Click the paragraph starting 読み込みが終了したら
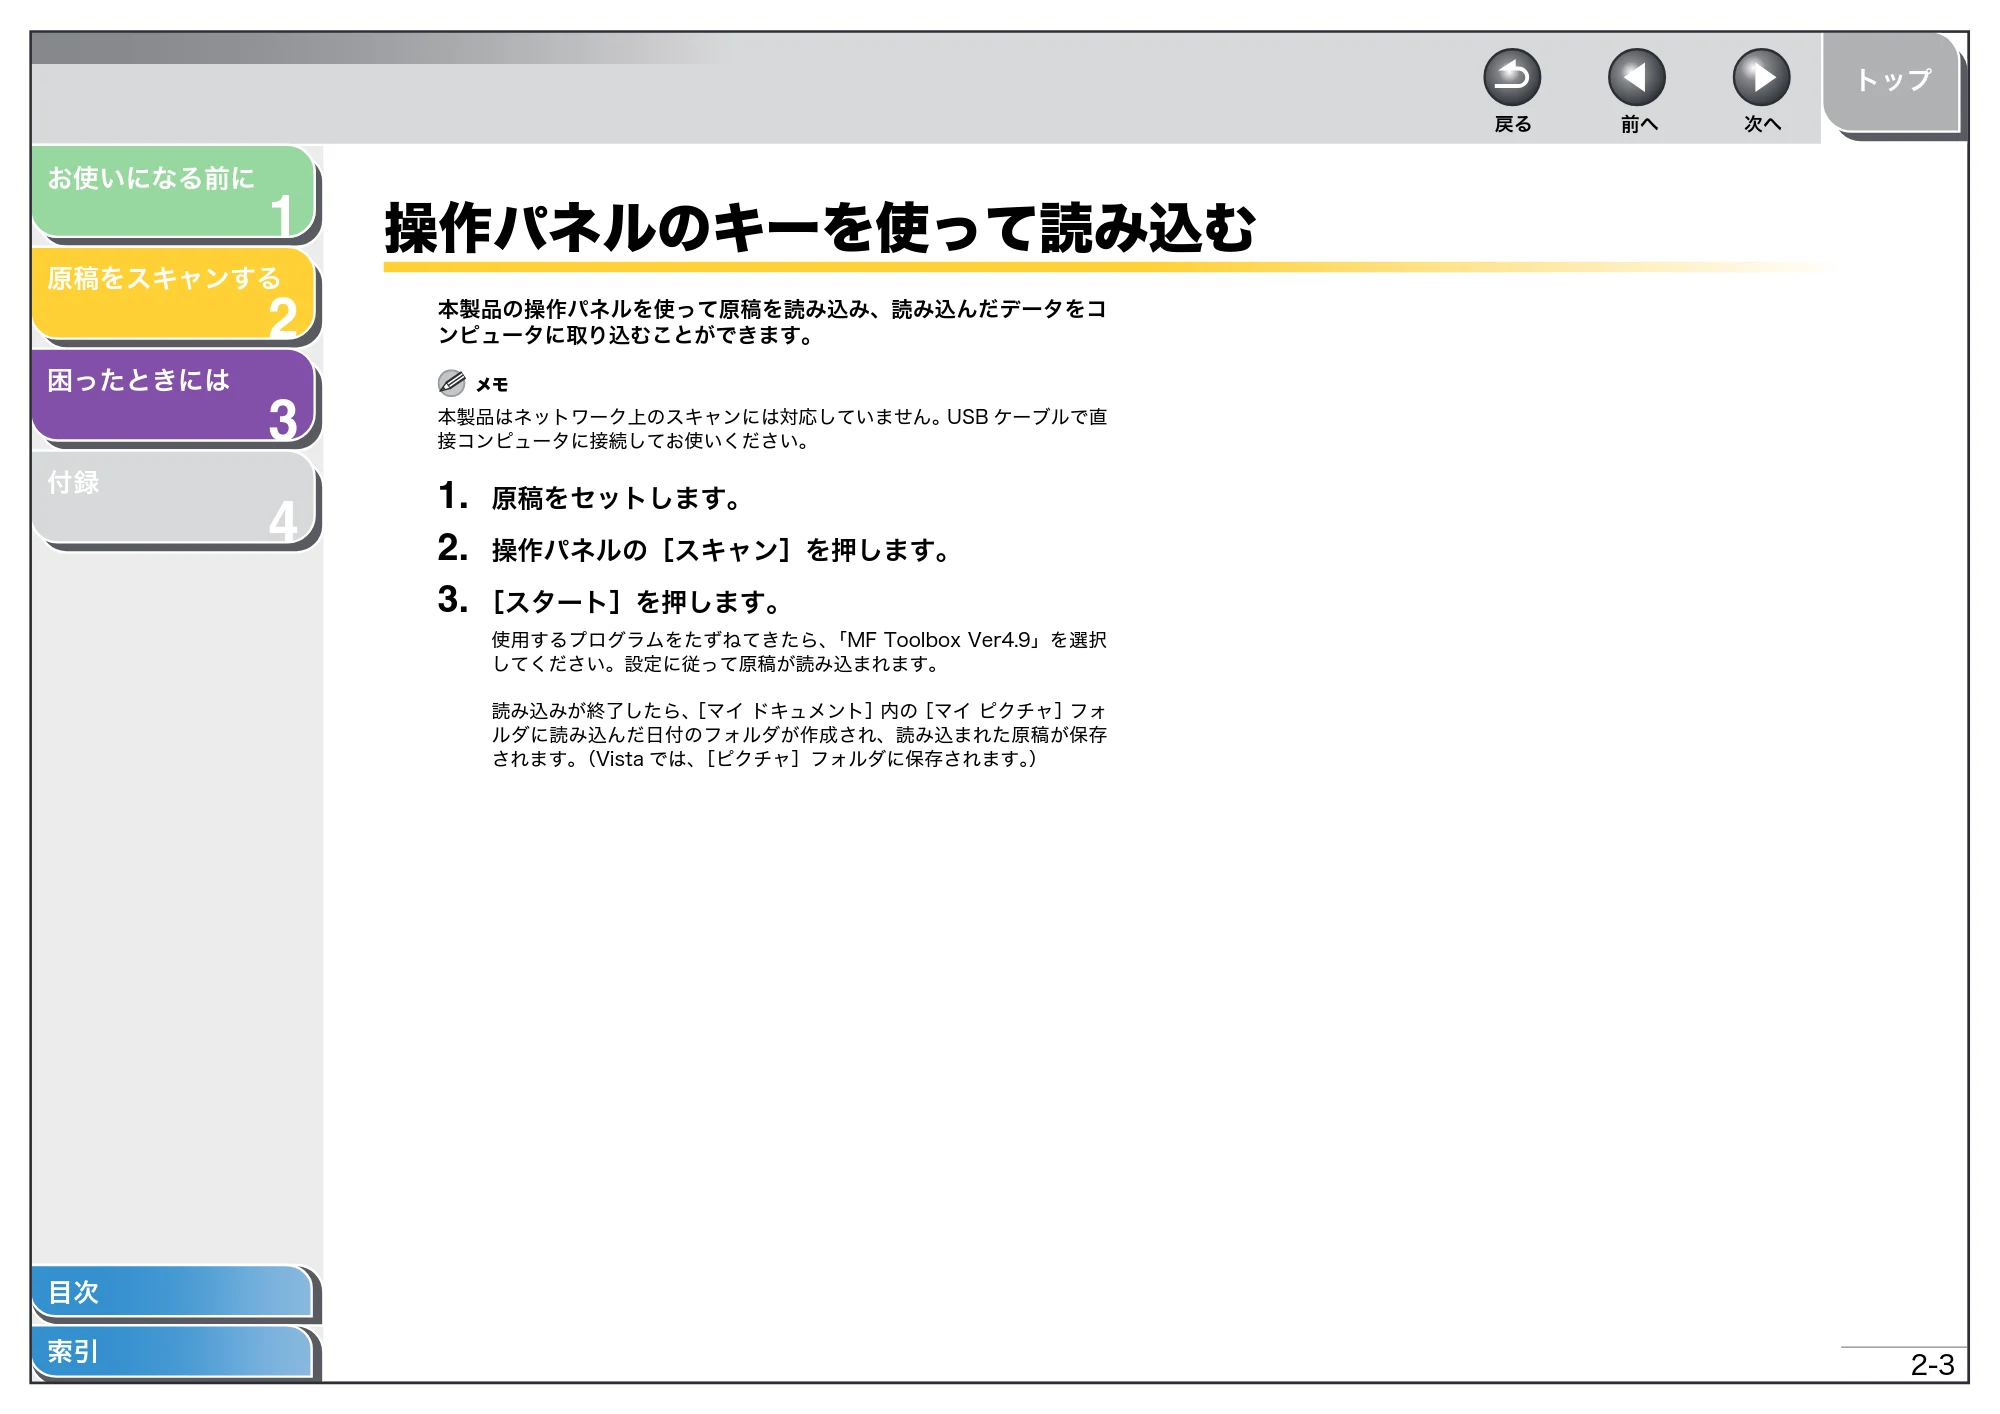 (799, 735)
